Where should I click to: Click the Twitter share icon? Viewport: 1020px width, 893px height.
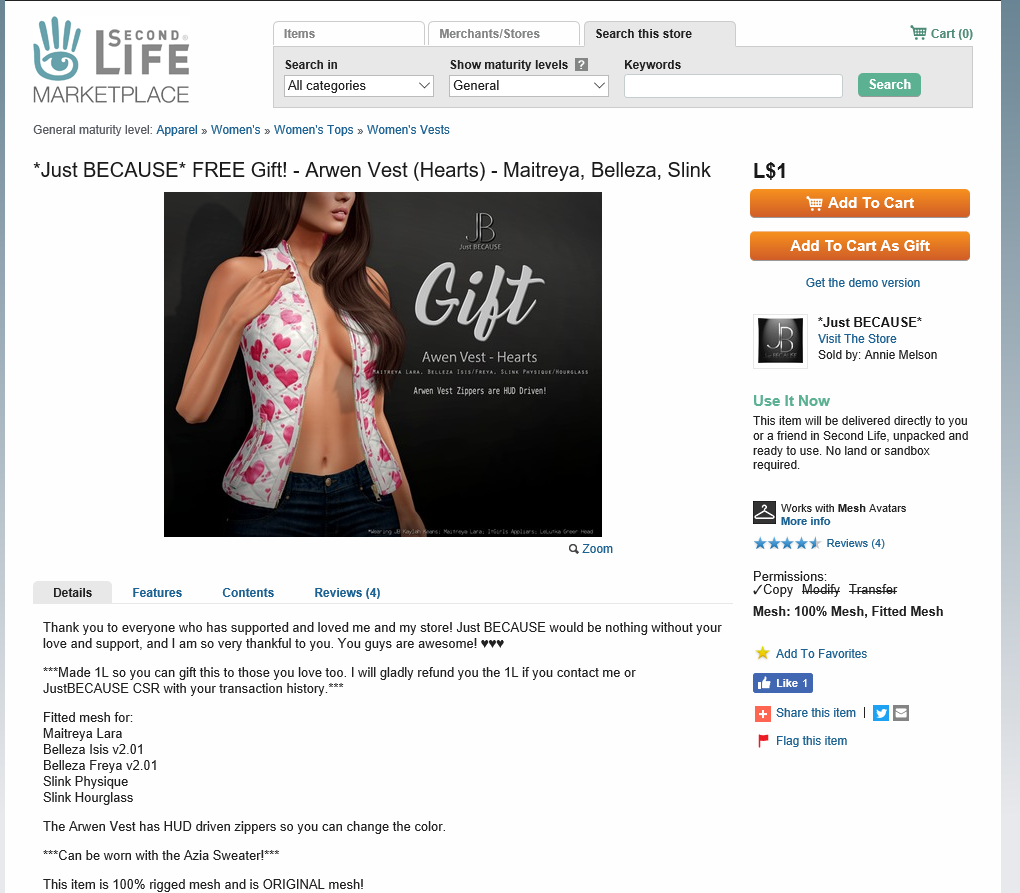[881, 713]
